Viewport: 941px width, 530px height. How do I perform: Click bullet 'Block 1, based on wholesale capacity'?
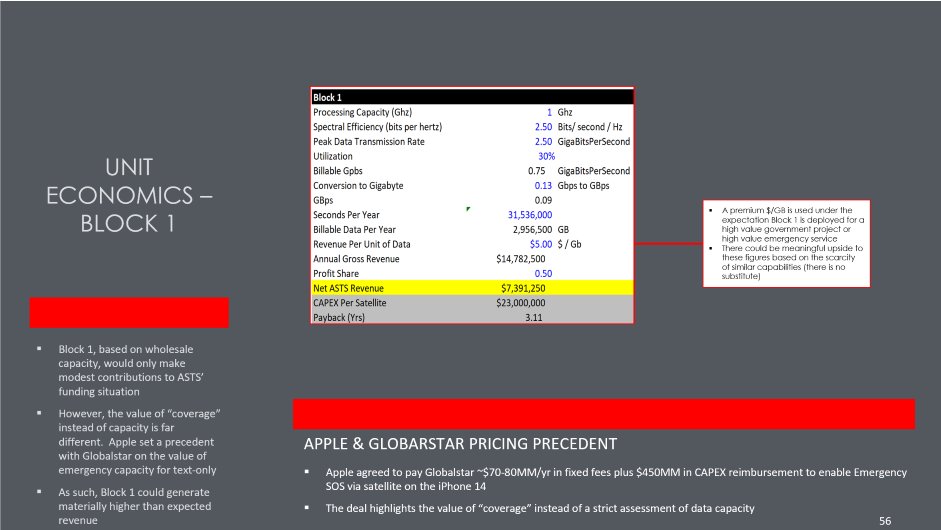click(x=131, y=370)
